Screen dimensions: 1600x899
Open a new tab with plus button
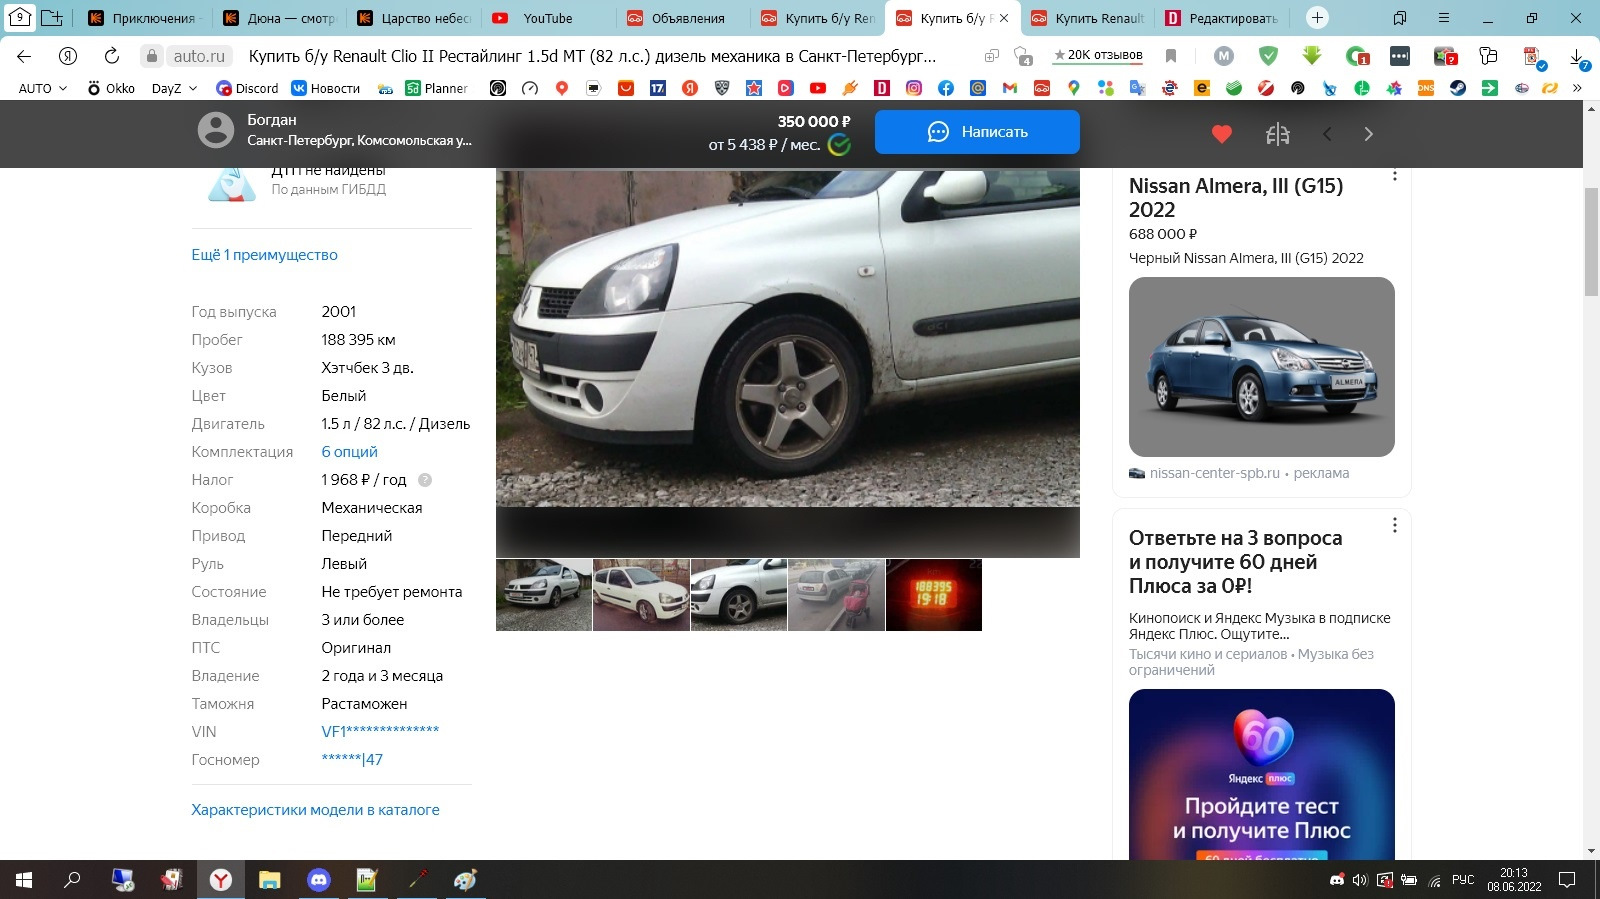pos(1317,18)
